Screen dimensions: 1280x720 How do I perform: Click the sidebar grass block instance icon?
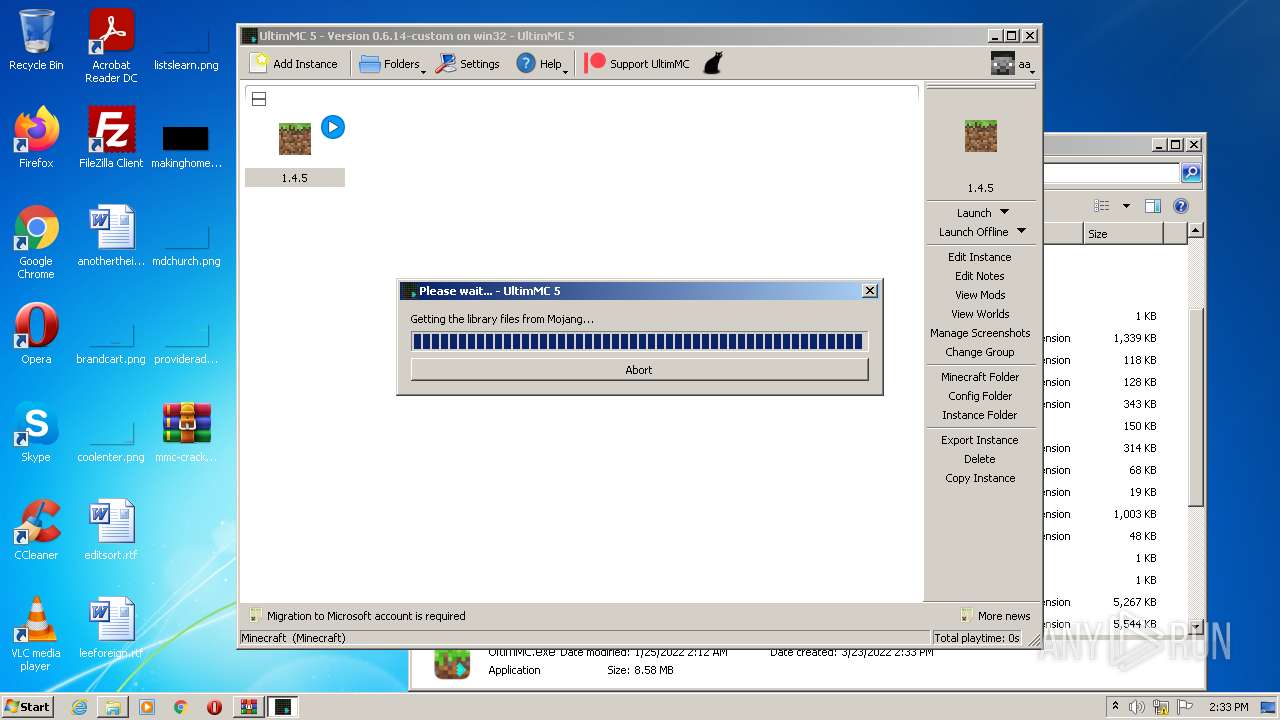click(x=980, y=135)
